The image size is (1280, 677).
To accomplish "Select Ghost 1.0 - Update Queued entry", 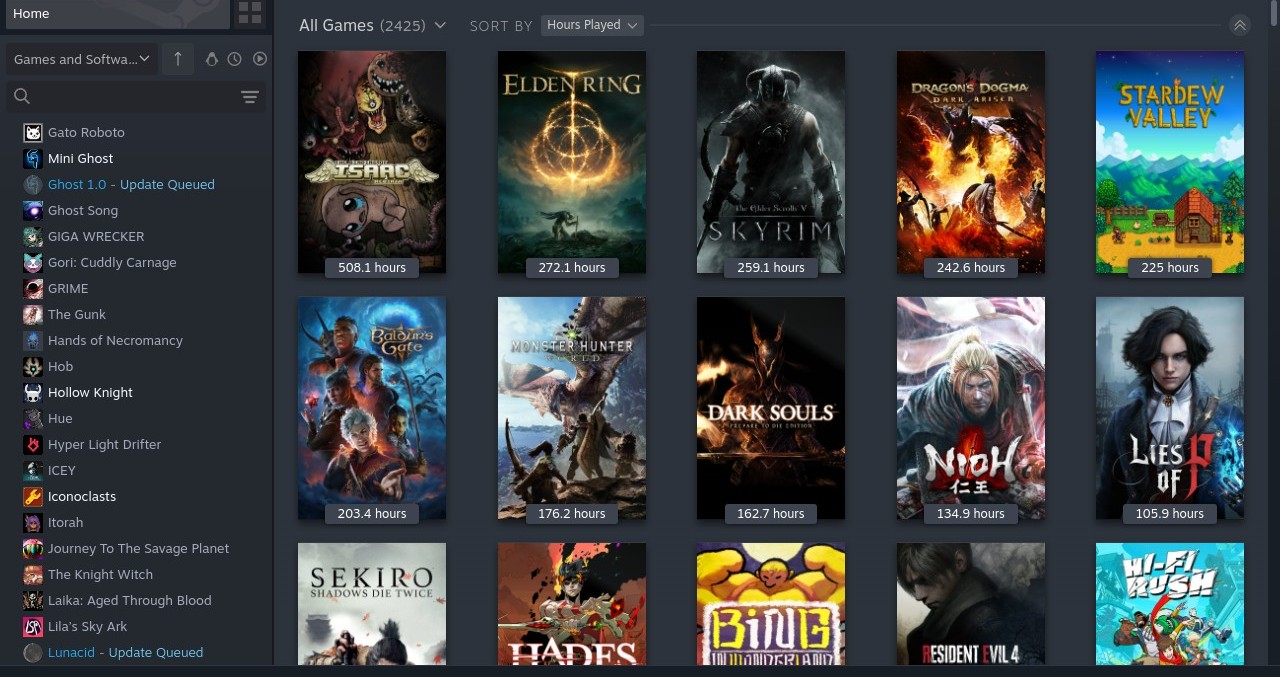I will tap(131, 184).
